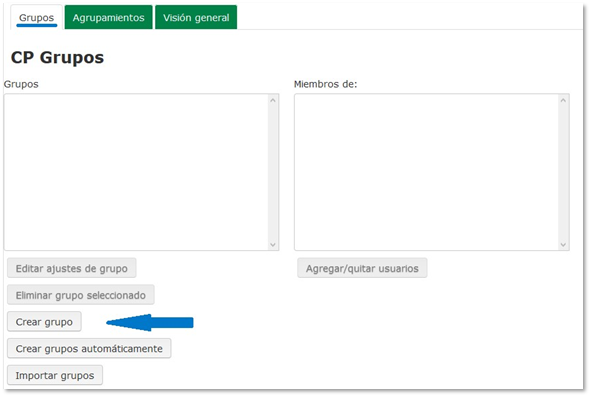Click Editar ajustes de grupo button
This screenshot has height=397, width=591.
[x=72, y=268]
